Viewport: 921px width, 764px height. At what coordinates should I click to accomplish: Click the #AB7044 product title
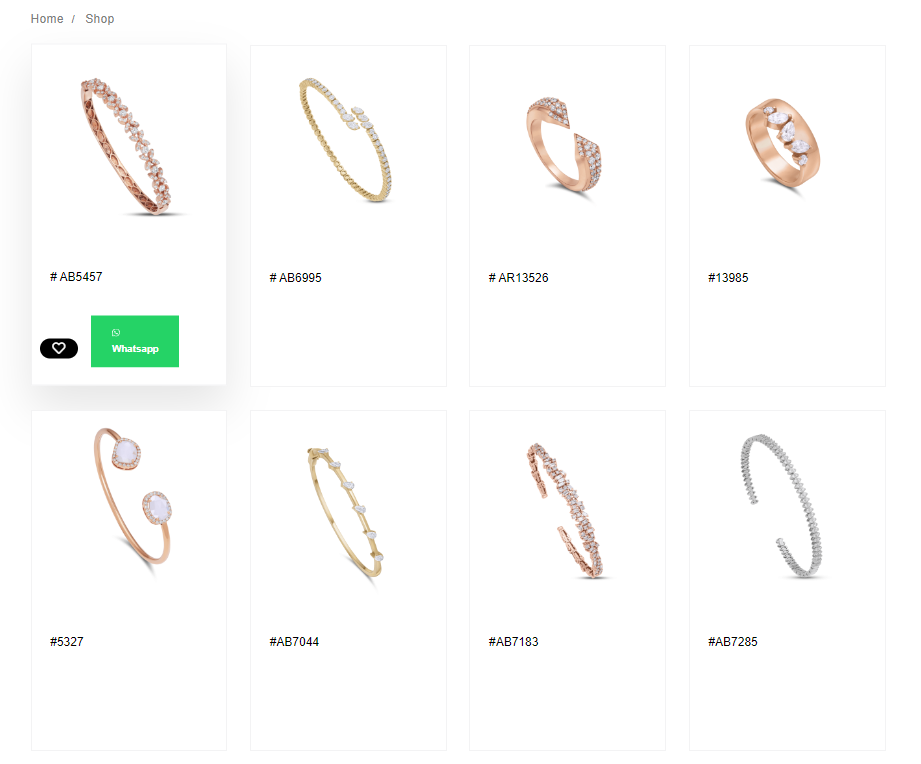click(x=294, y=642)
